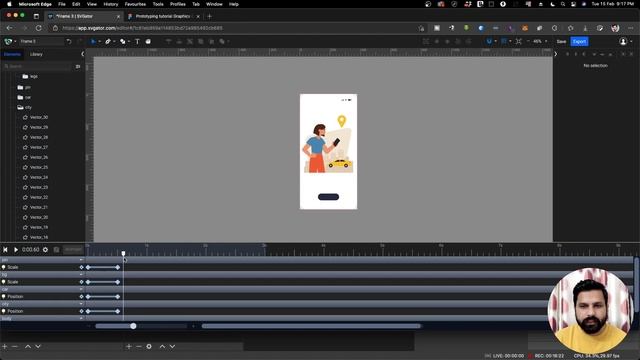Open the History menu
The image size is (640, 360).
pos(111,4)
